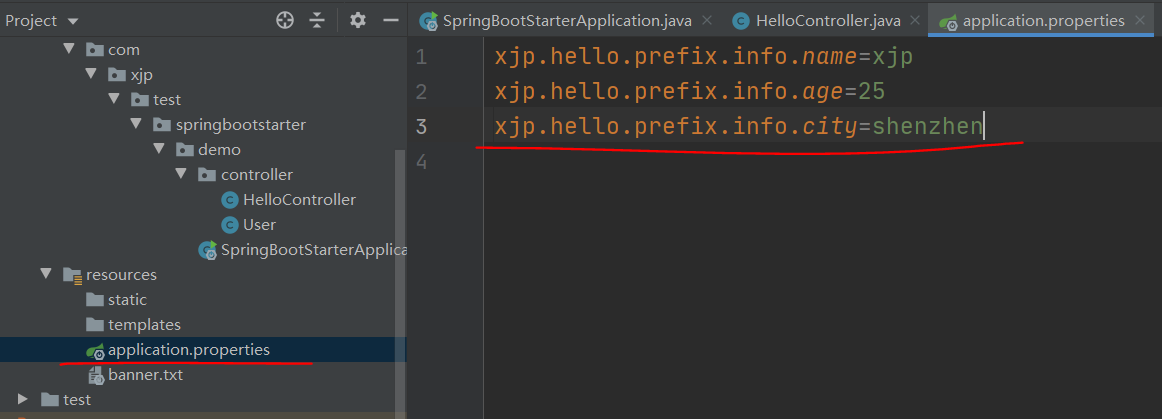The height and width of the screenshot is (419, 1162).
Task: Switch to HelloController.java tab
Action: point(828,21)
